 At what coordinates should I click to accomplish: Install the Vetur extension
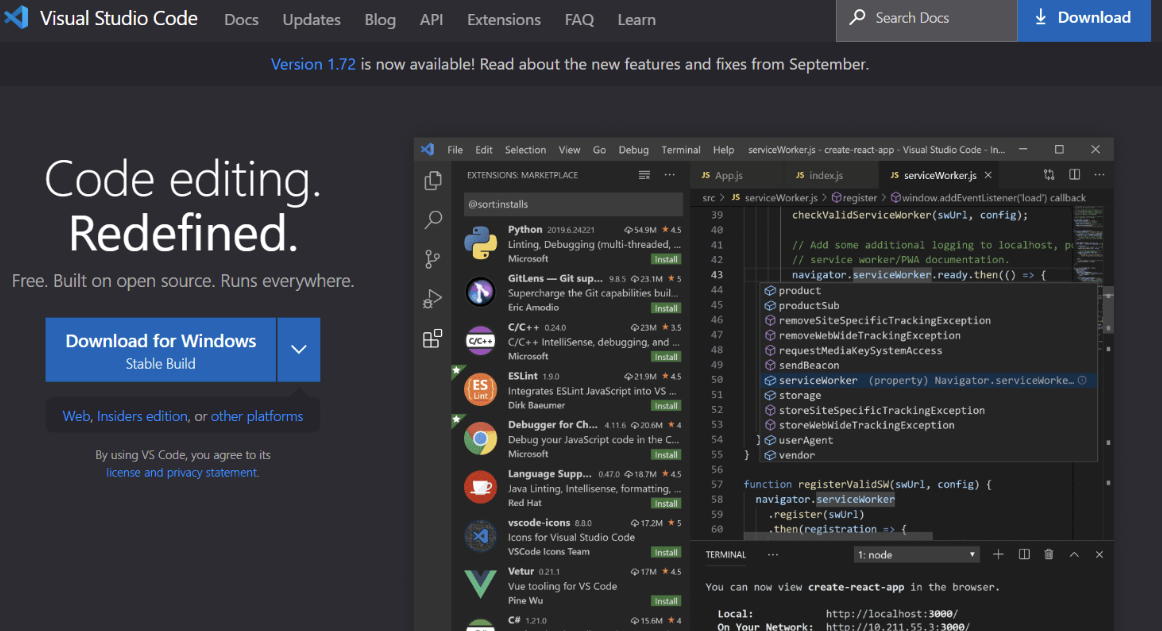[665, 601]
